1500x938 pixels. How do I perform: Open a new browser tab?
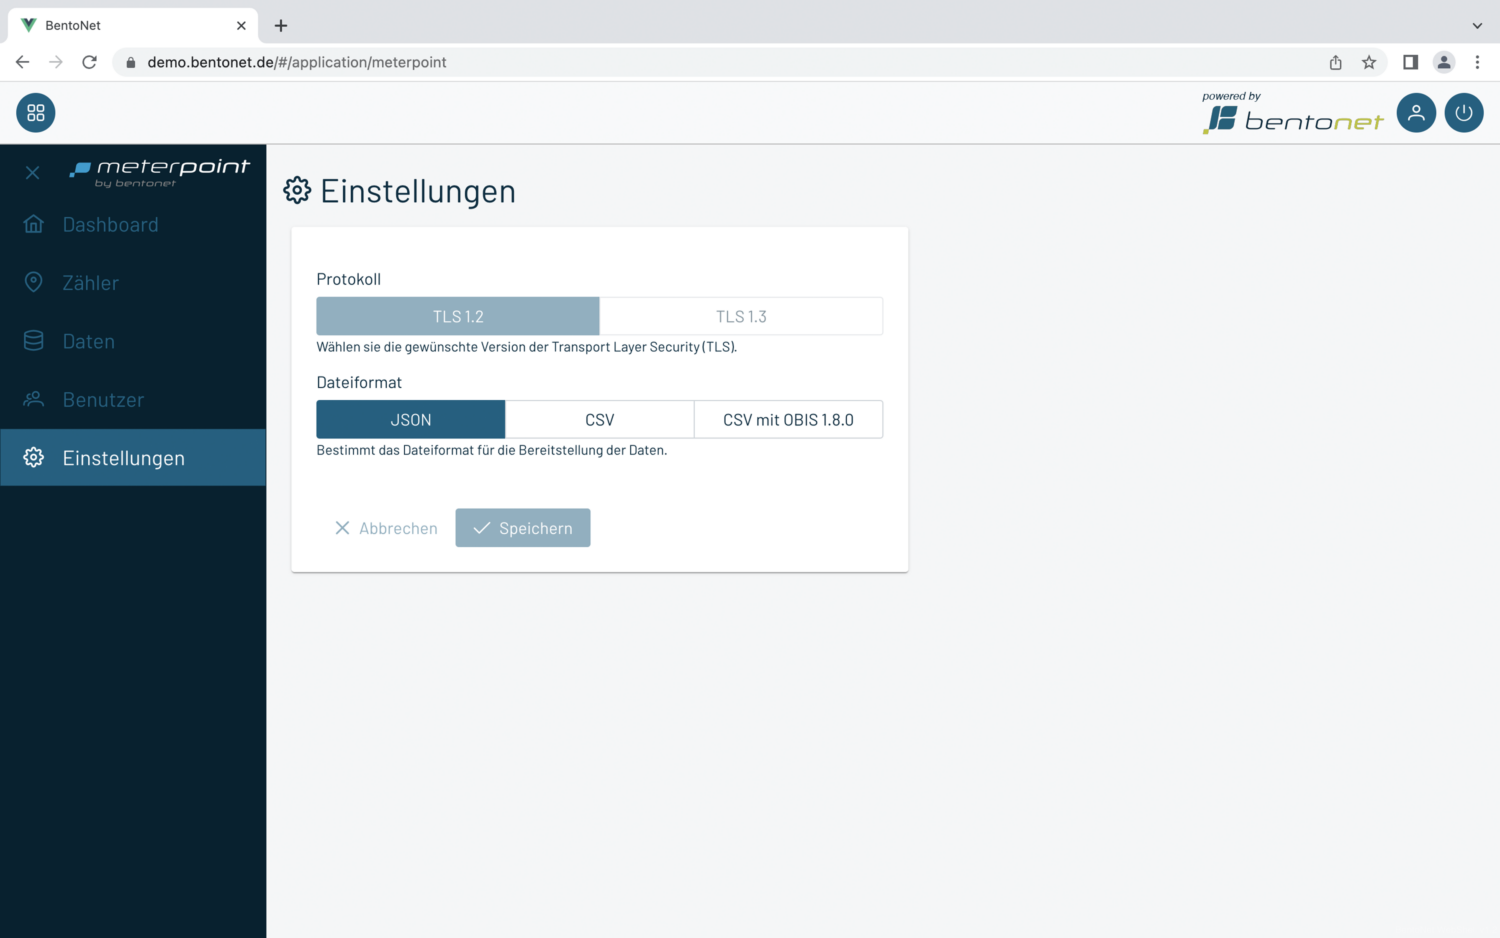[x=281, y=25]
